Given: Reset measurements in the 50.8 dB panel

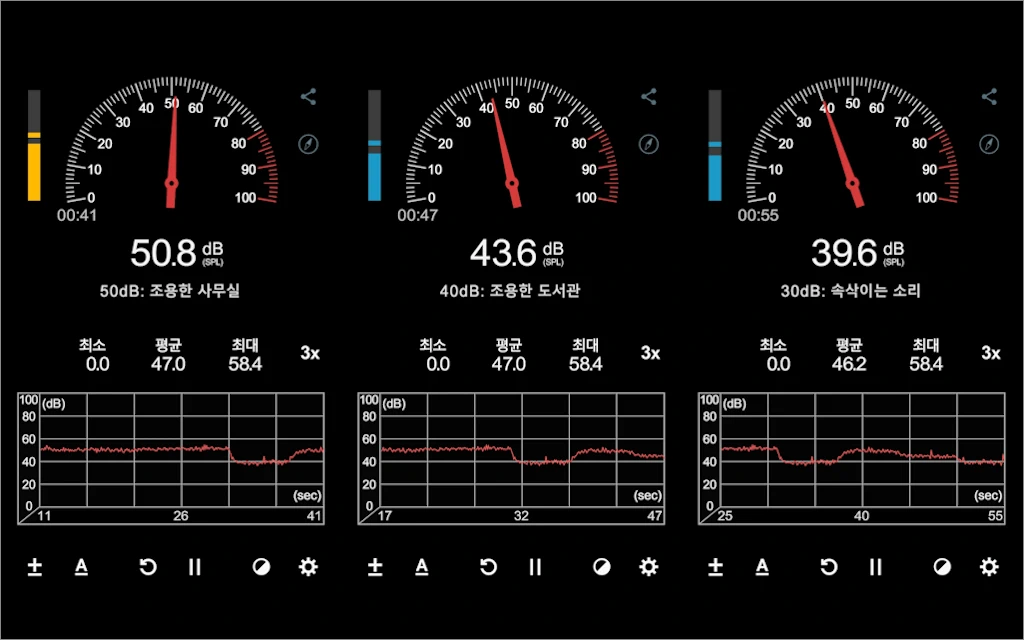Looking at the screenshot, I should [x=148, y=567].
